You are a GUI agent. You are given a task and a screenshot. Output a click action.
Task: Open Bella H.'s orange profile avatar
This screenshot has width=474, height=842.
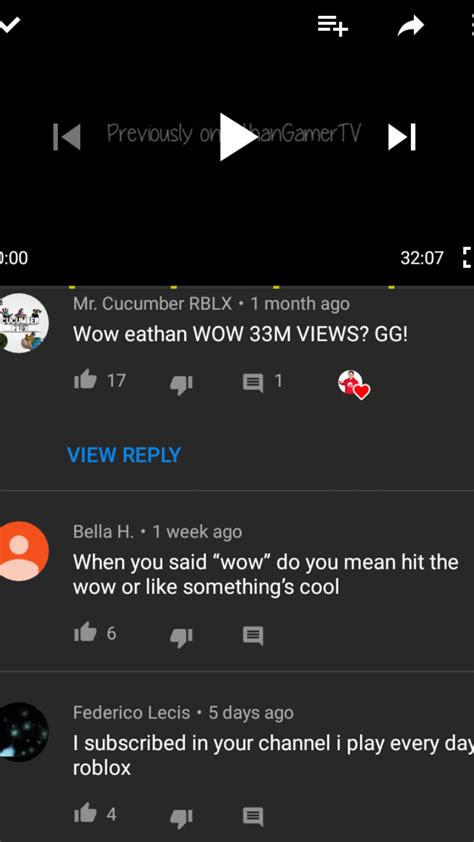(x=21, y=551)
